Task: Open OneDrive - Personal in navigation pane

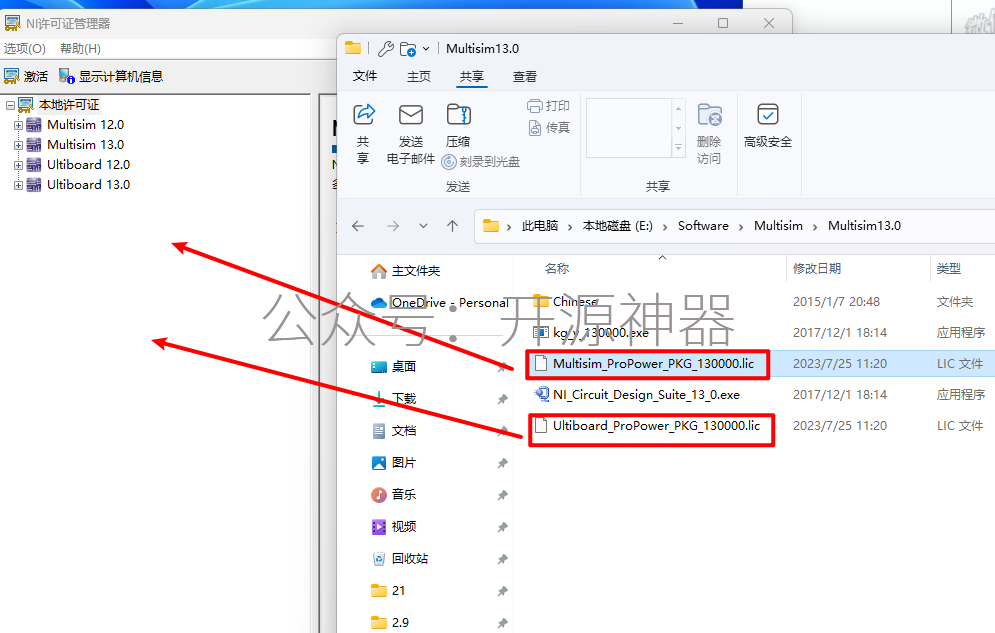Action: (x=440, y=303)
